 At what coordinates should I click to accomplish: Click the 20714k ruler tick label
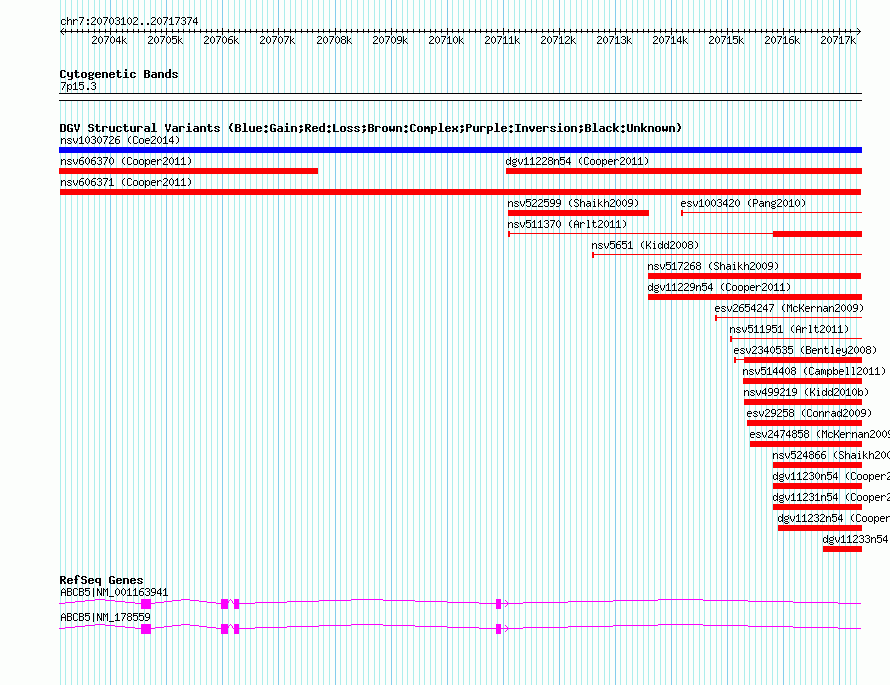point(670,40)
